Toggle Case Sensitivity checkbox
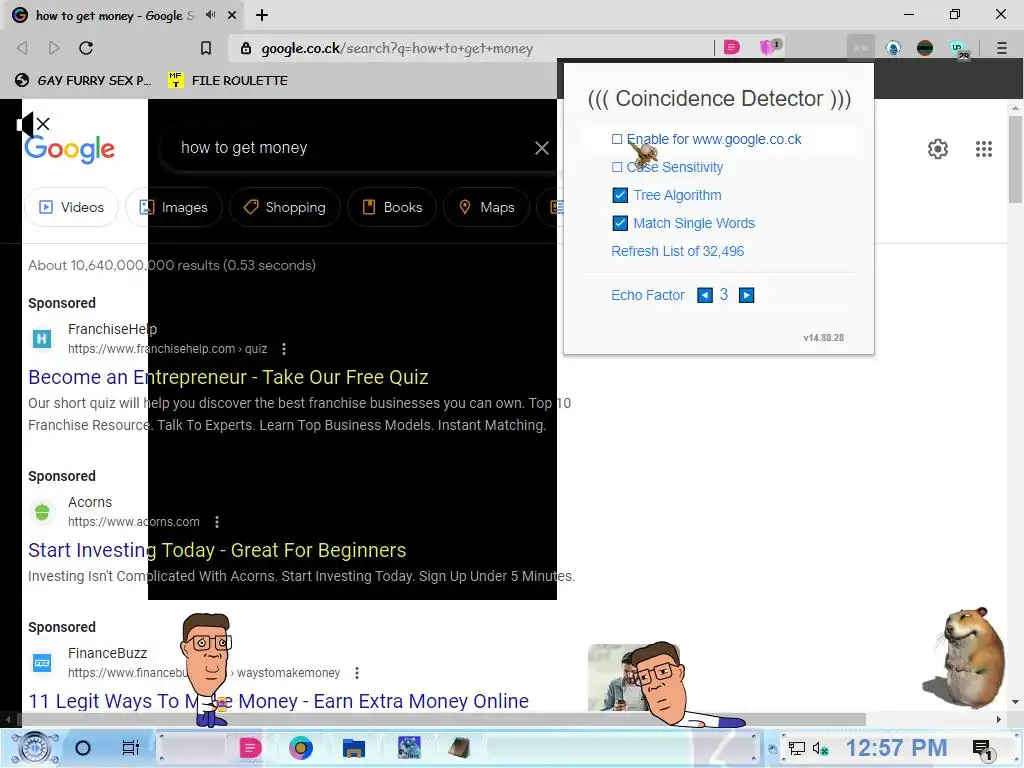 (x=616, y=167)
